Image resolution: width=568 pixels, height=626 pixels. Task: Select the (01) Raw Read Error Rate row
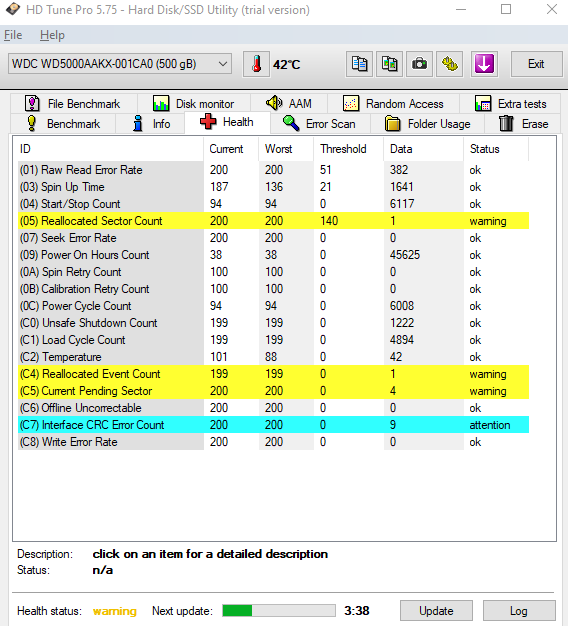point(273,170)
